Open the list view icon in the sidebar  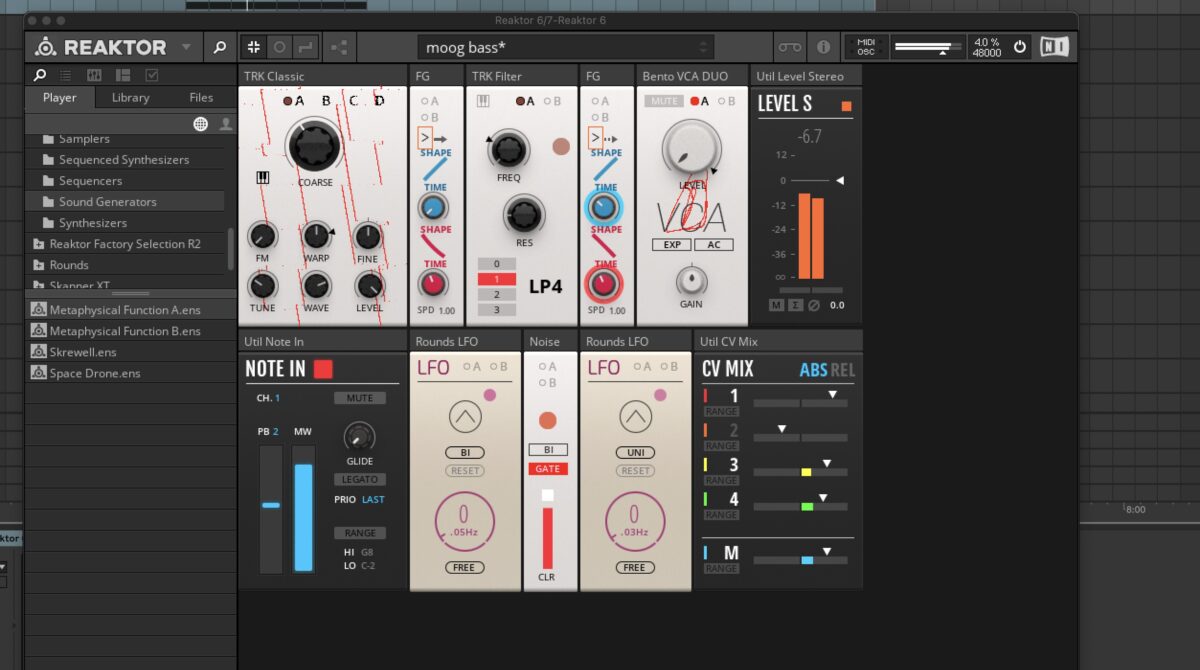click(66, 75)
